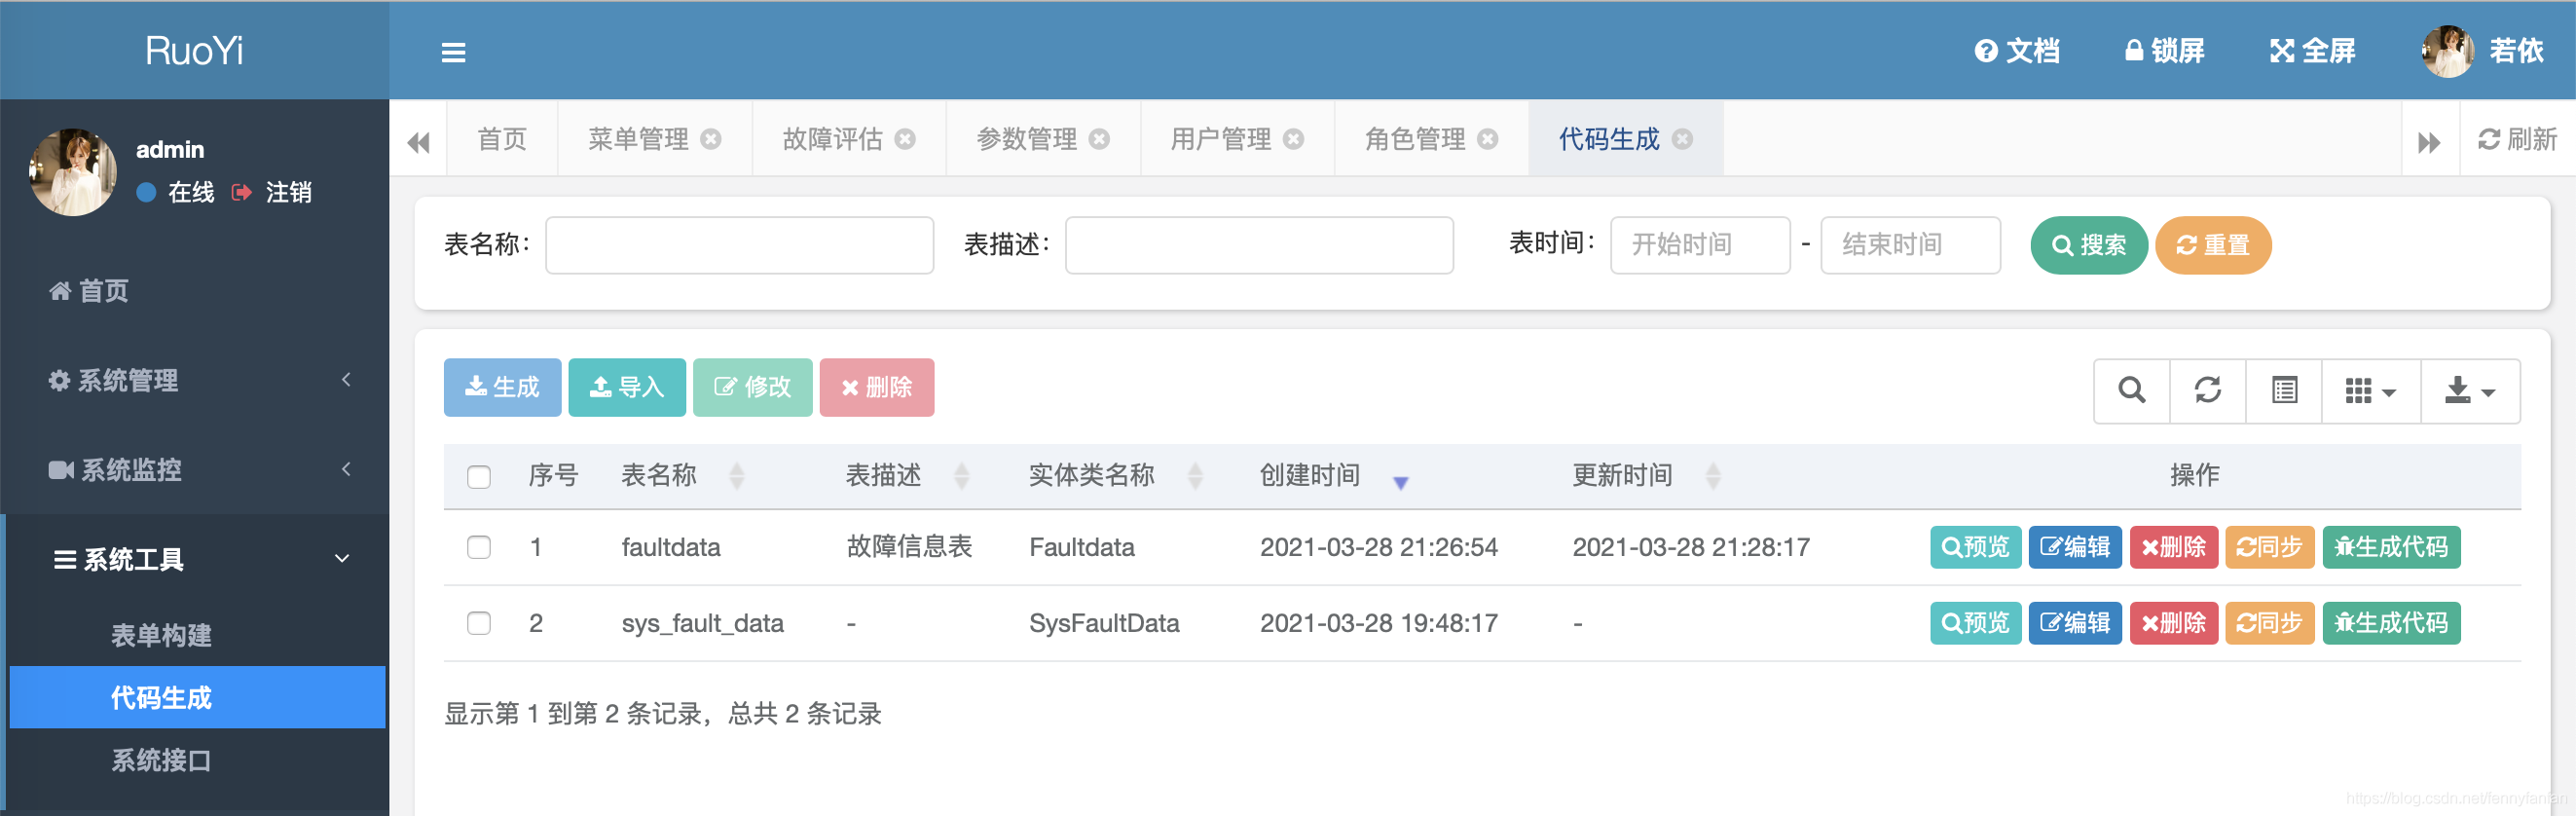
Task: Sort by 实体类名称 column
Action: coord(1116,475)
